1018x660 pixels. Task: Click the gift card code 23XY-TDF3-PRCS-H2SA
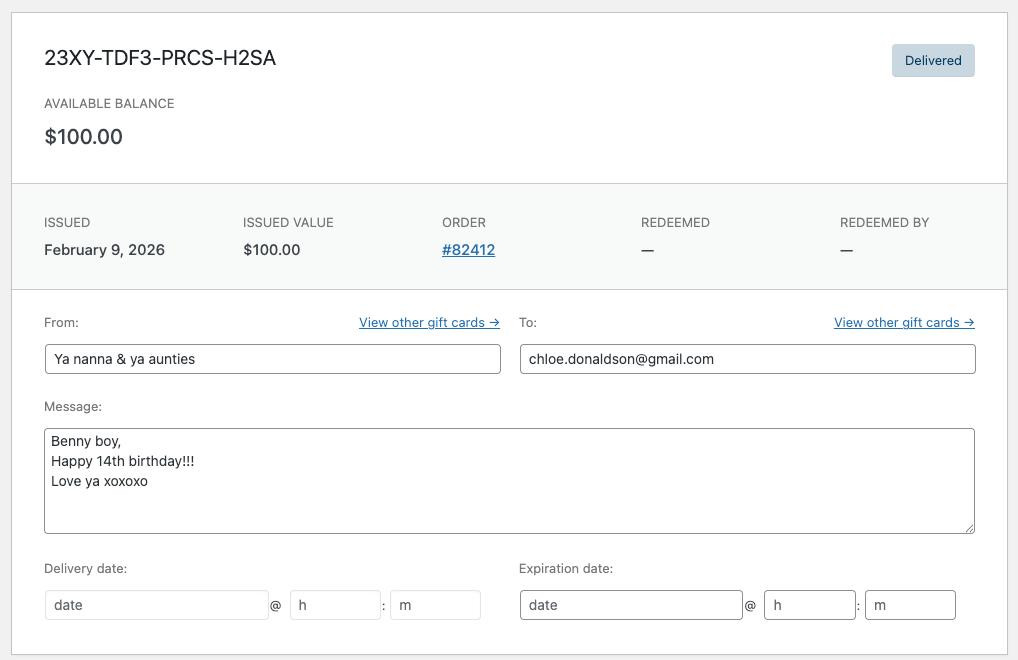pyautogui.click(x=160, y=58)
